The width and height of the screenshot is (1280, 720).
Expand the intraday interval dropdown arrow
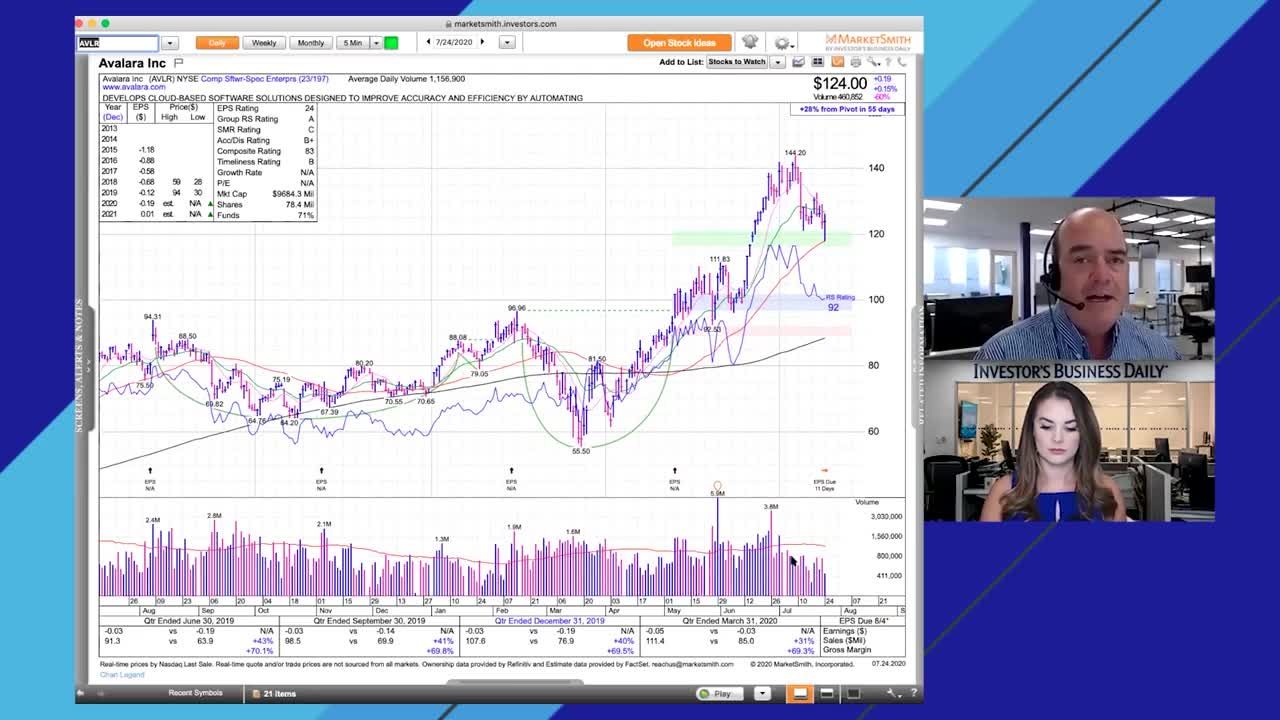coord(376,43)
